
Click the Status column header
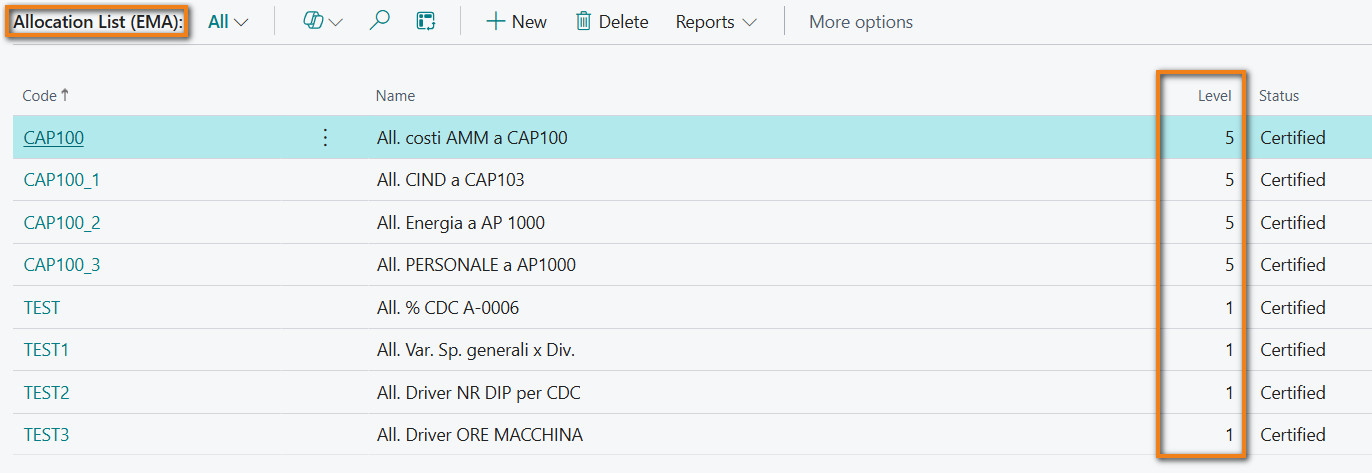click(1279, 96)
